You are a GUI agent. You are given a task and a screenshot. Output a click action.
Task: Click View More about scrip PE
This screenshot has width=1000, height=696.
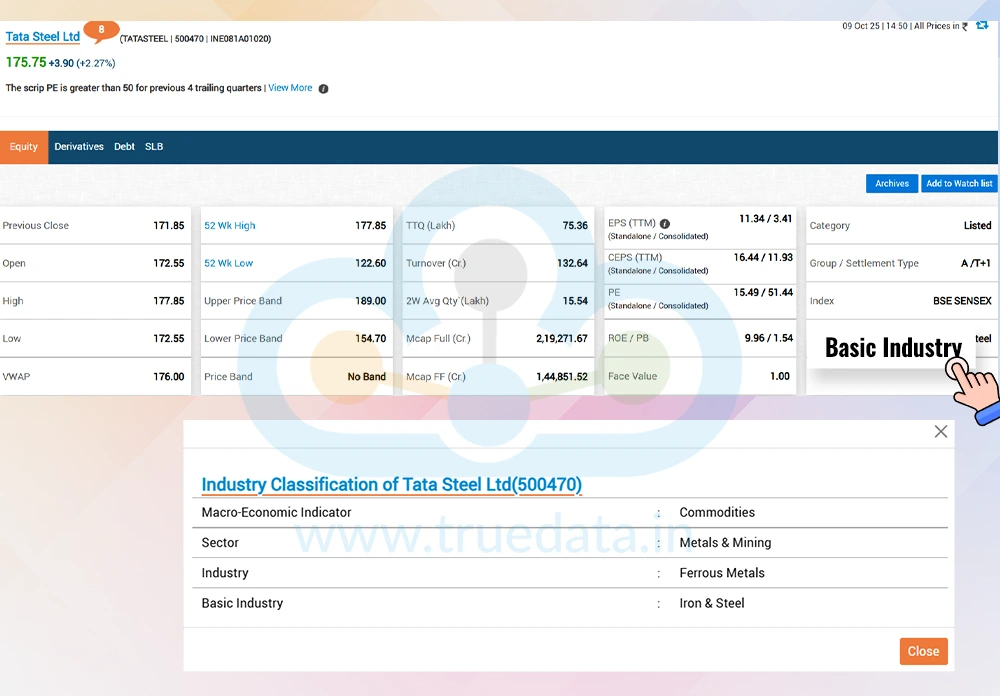tap(289, 88)
